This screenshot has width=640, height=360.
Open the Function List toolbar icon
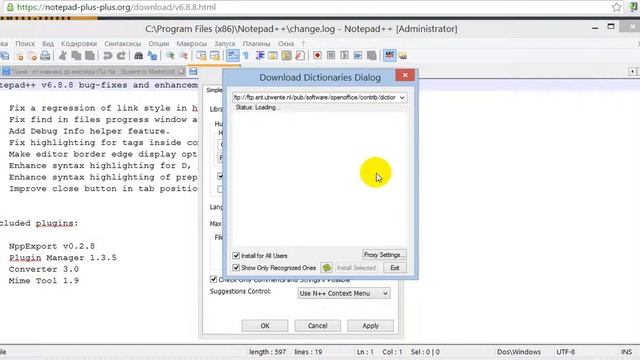click(x=300, y=56)
